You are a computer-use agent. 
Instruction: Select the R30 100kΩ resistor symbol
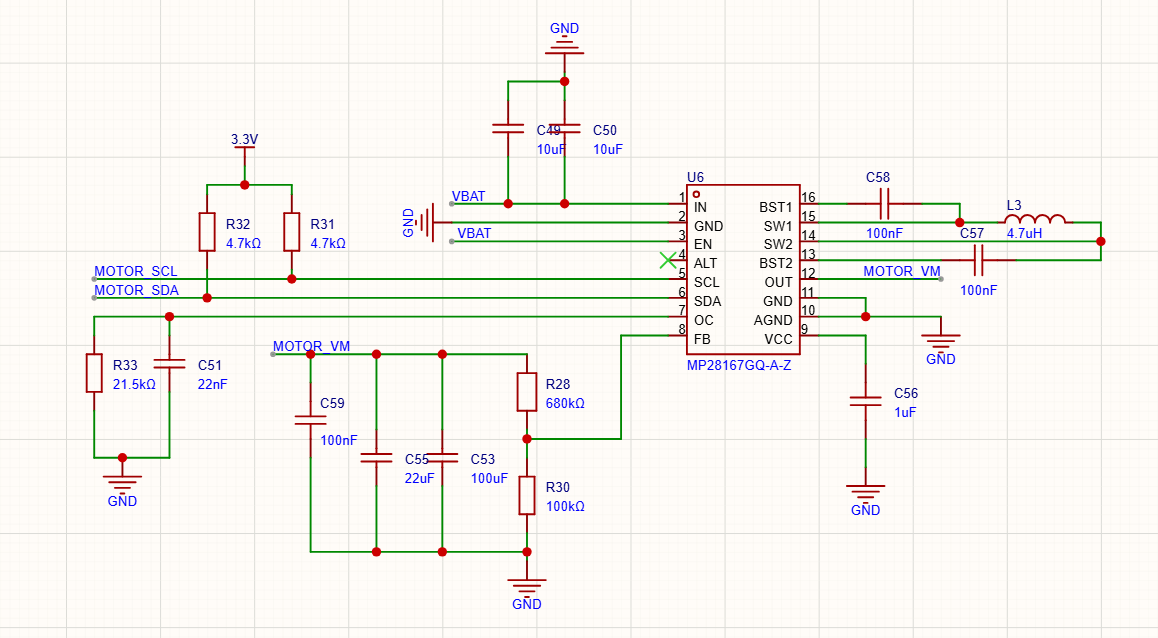527,496
